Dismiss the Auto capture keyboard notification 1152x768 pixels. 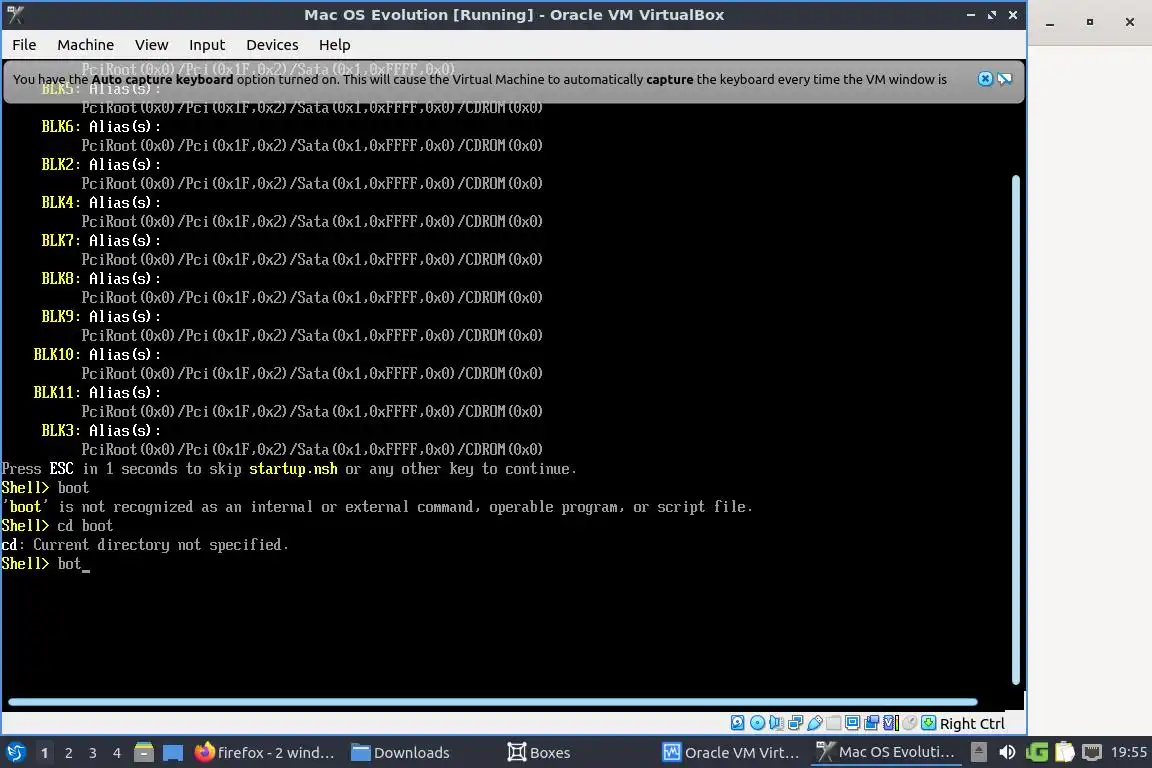[985, 79]
